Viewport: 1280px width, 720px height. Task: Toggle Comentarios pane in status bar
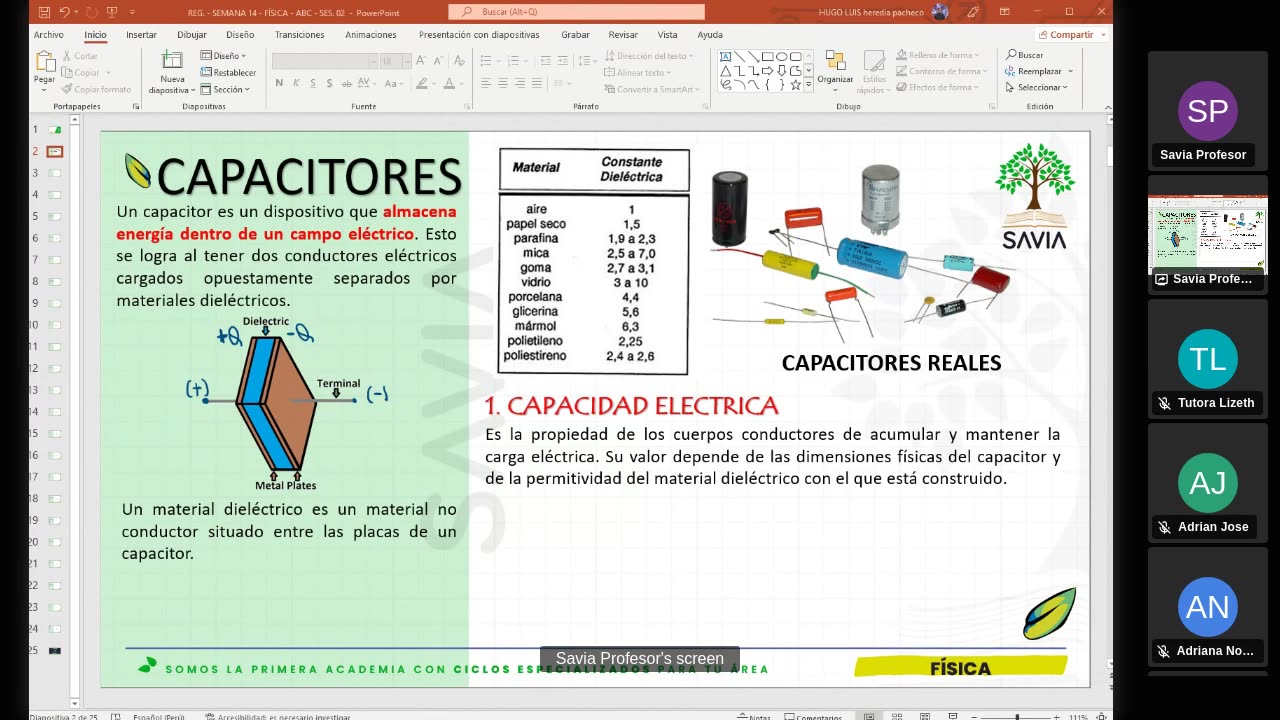click(814, 716)
